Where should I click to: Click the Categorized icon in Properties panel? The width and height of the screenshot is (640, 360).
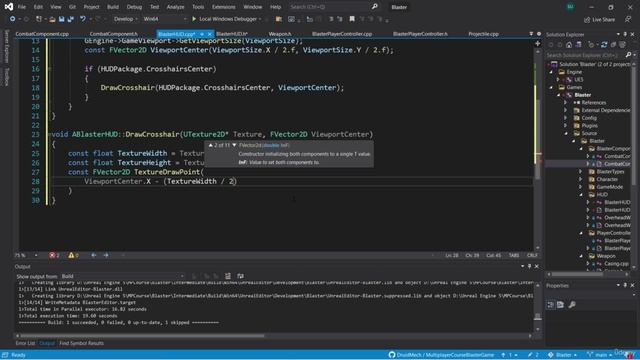click(x=551, y=304)
